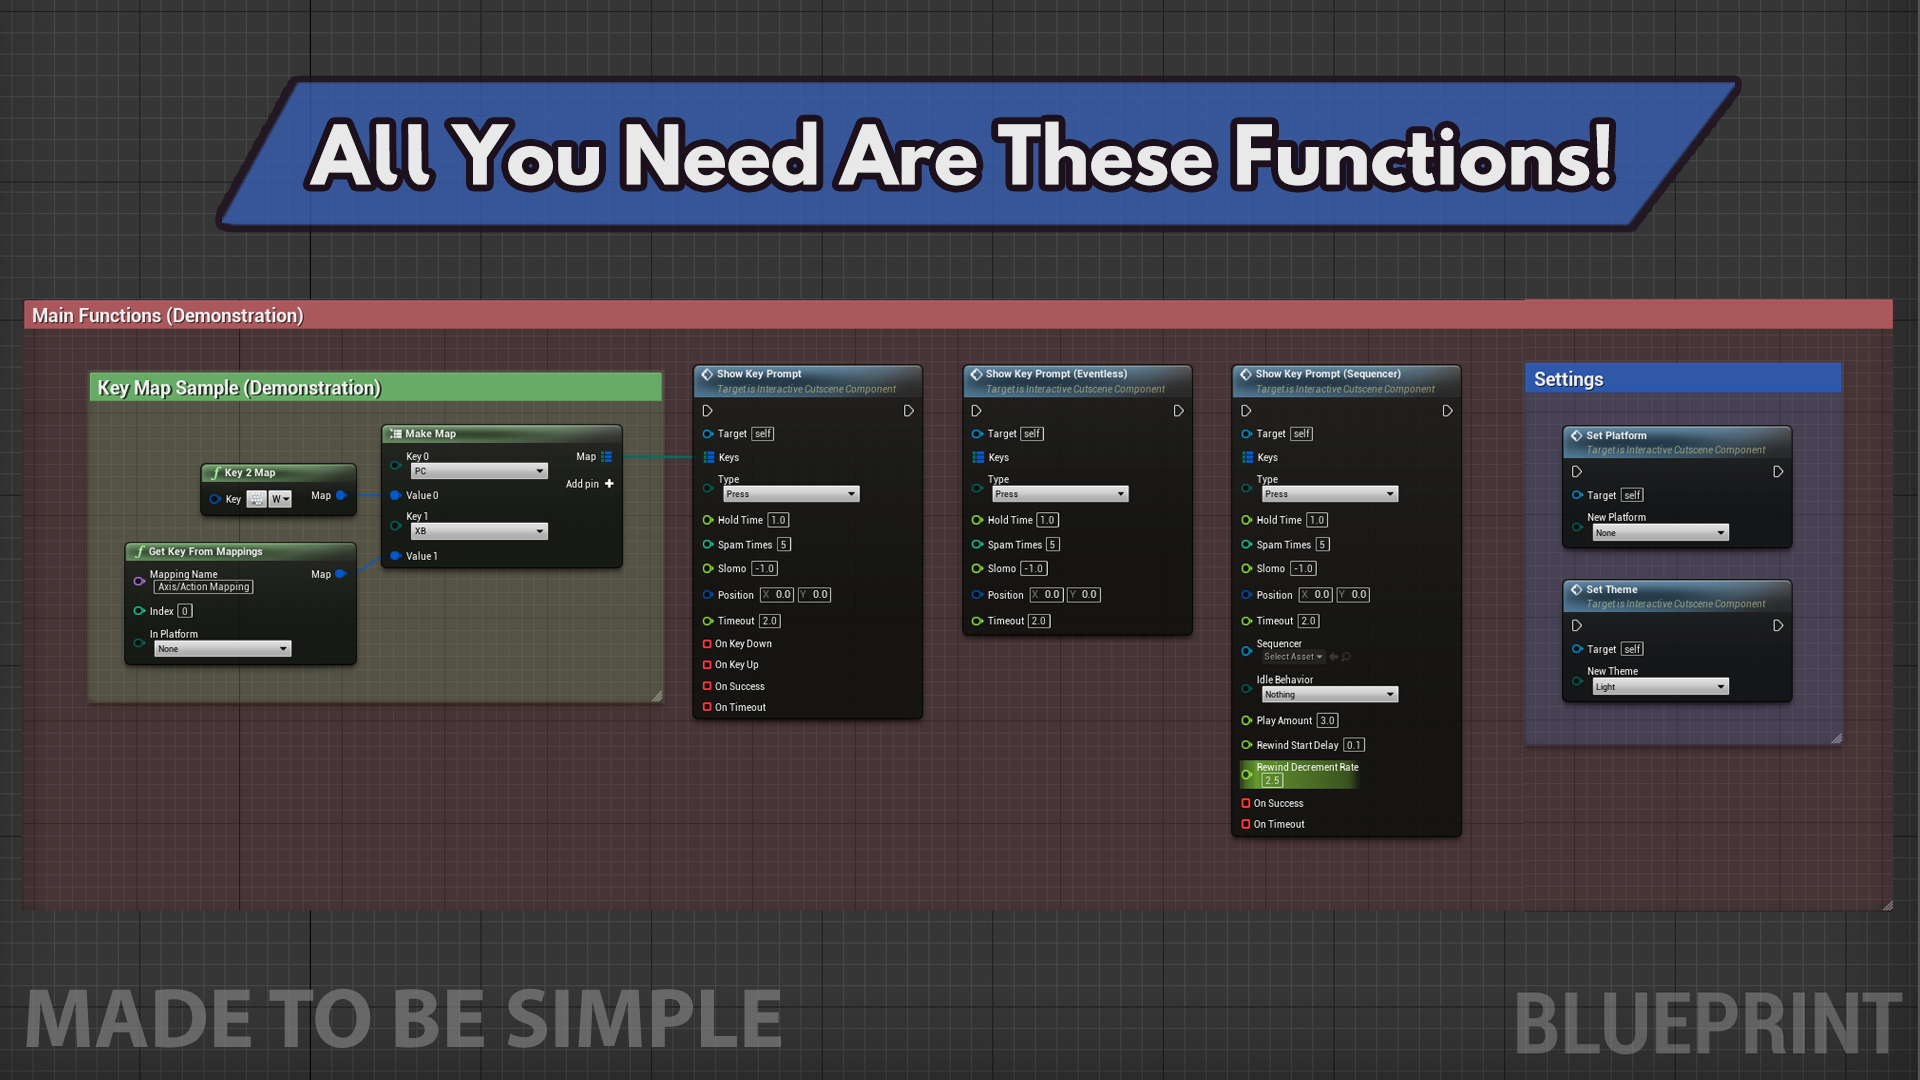Click the On Key Down delegate pin
Viewport: 1920px width, 1080px height.
click(x=707, y=644)
